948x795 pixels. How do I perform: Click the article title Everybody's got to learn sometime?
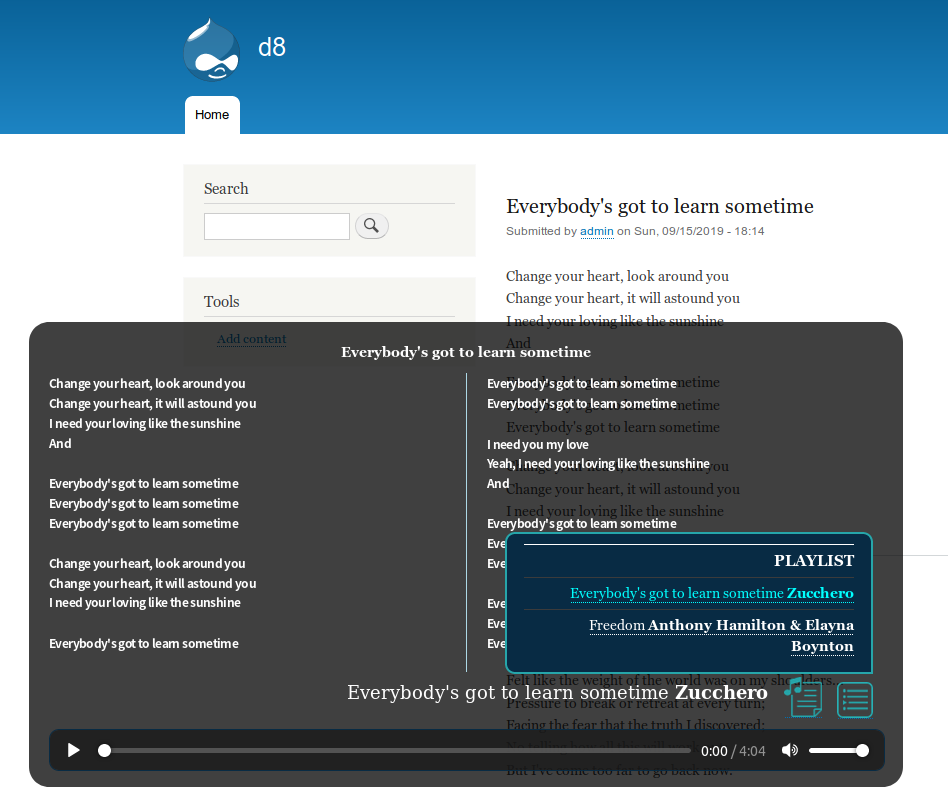(660, 206)
